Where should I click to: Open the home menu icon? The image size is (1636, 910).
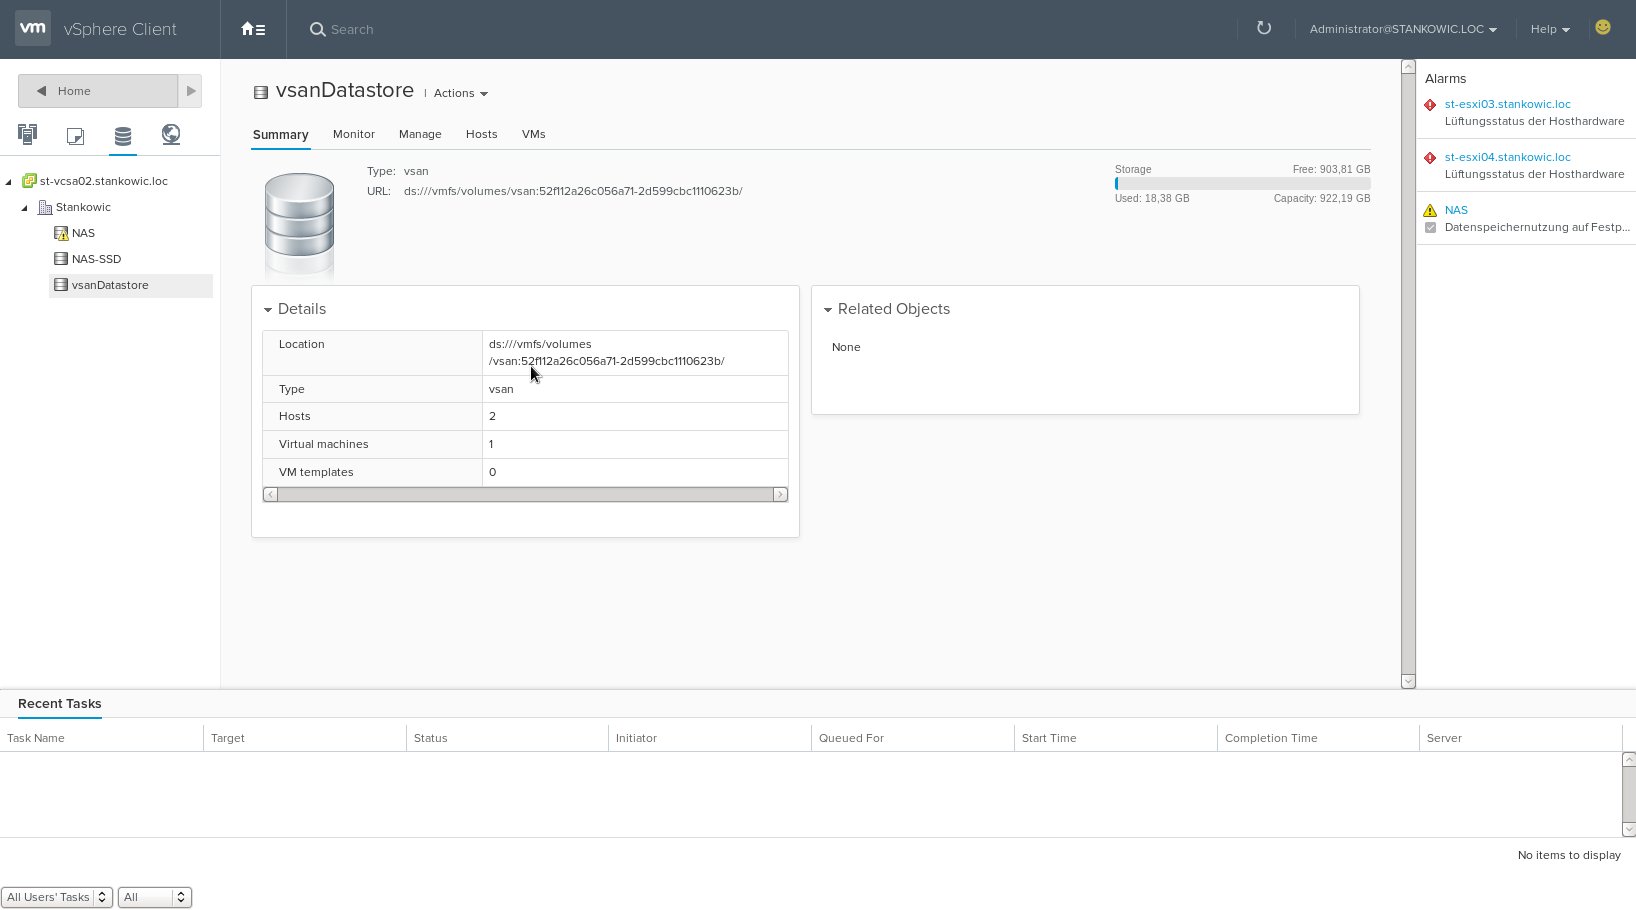tap(253, 29)
